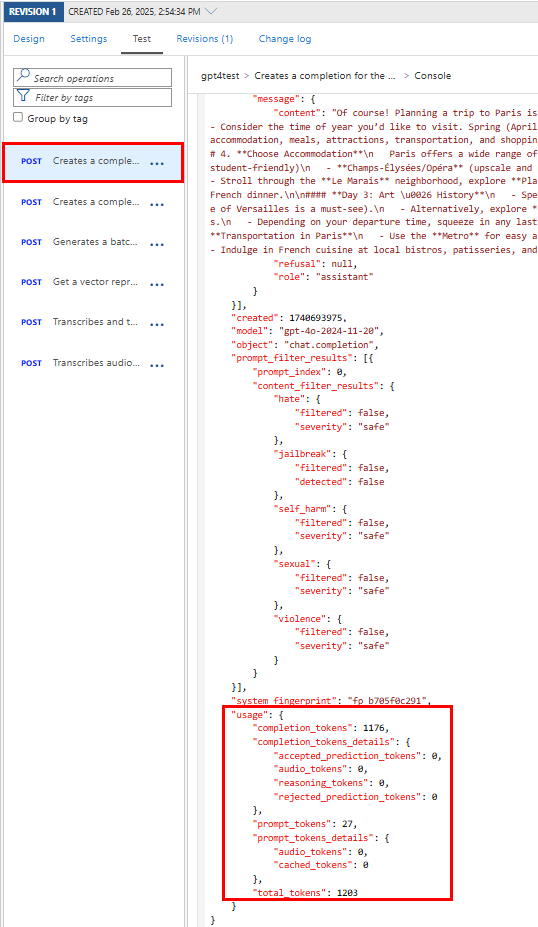
Task: Click the "detected": false line
Action: coord(339,482)
